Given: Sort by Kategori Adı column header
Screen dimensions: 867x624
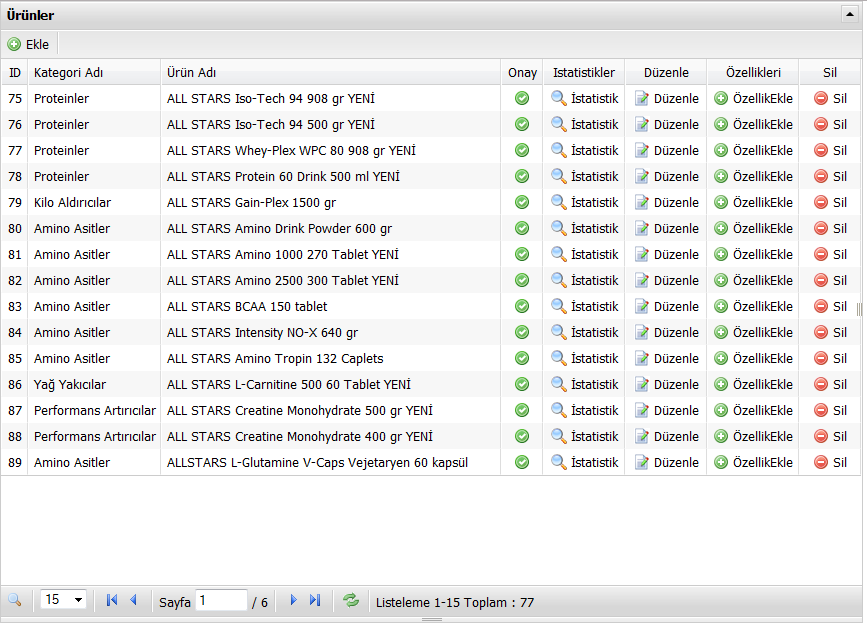Looking at the screenshot, I should [94, 72].
